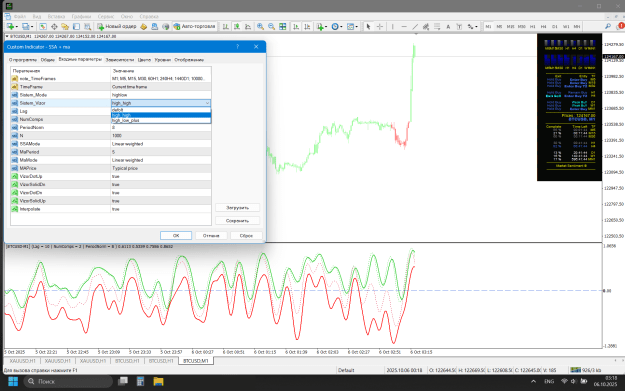This screenshot has width=625, height=391.
Task: Zoom in the chart magnifier icon
Action: point(260,26)
